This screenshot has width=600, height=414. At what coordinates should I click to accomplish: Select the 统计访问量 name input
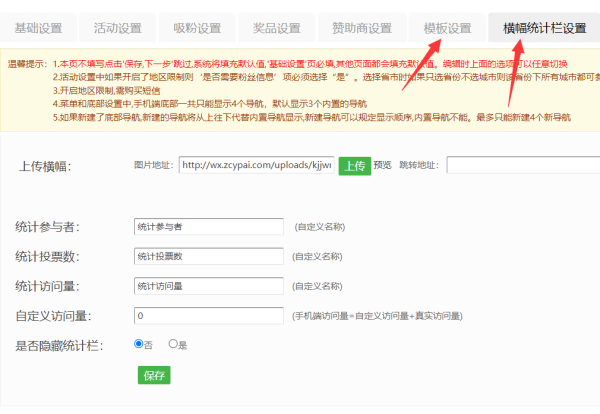coord(209,286)
